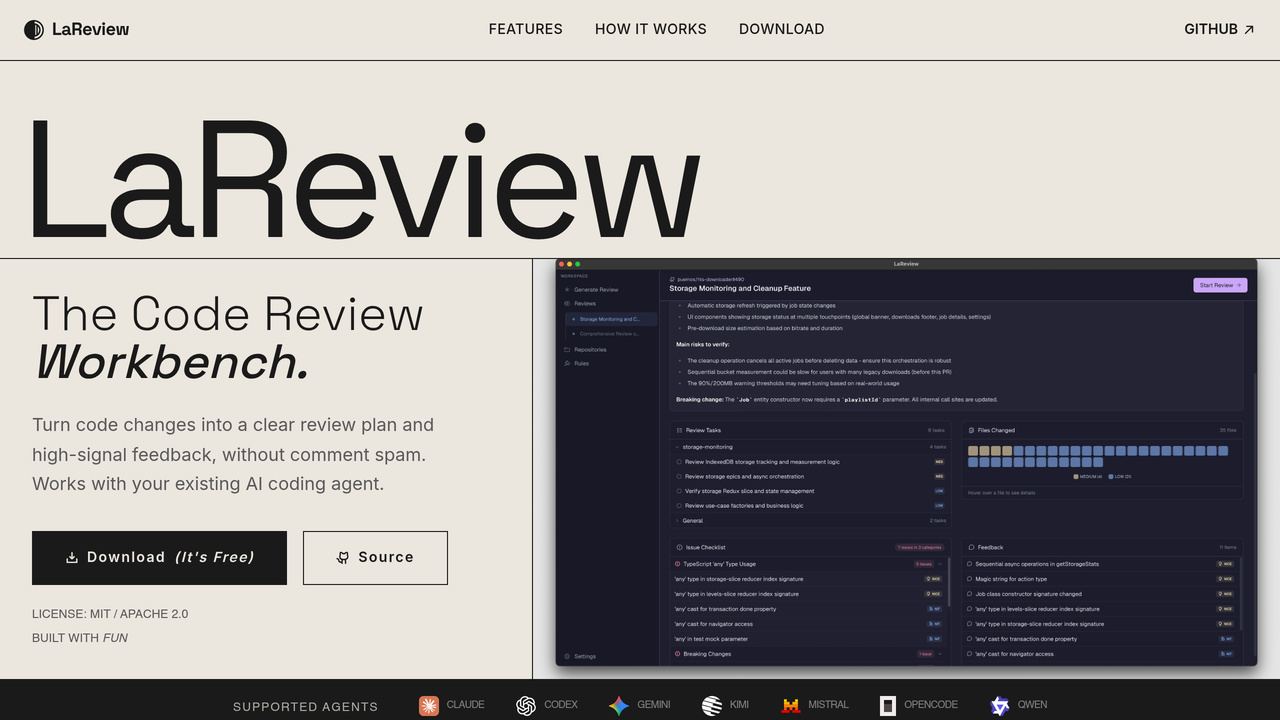Click the Download (It's Free) button
Image resolution: width=1280 pixels, height=720 pixels.
tap(159, 558)
